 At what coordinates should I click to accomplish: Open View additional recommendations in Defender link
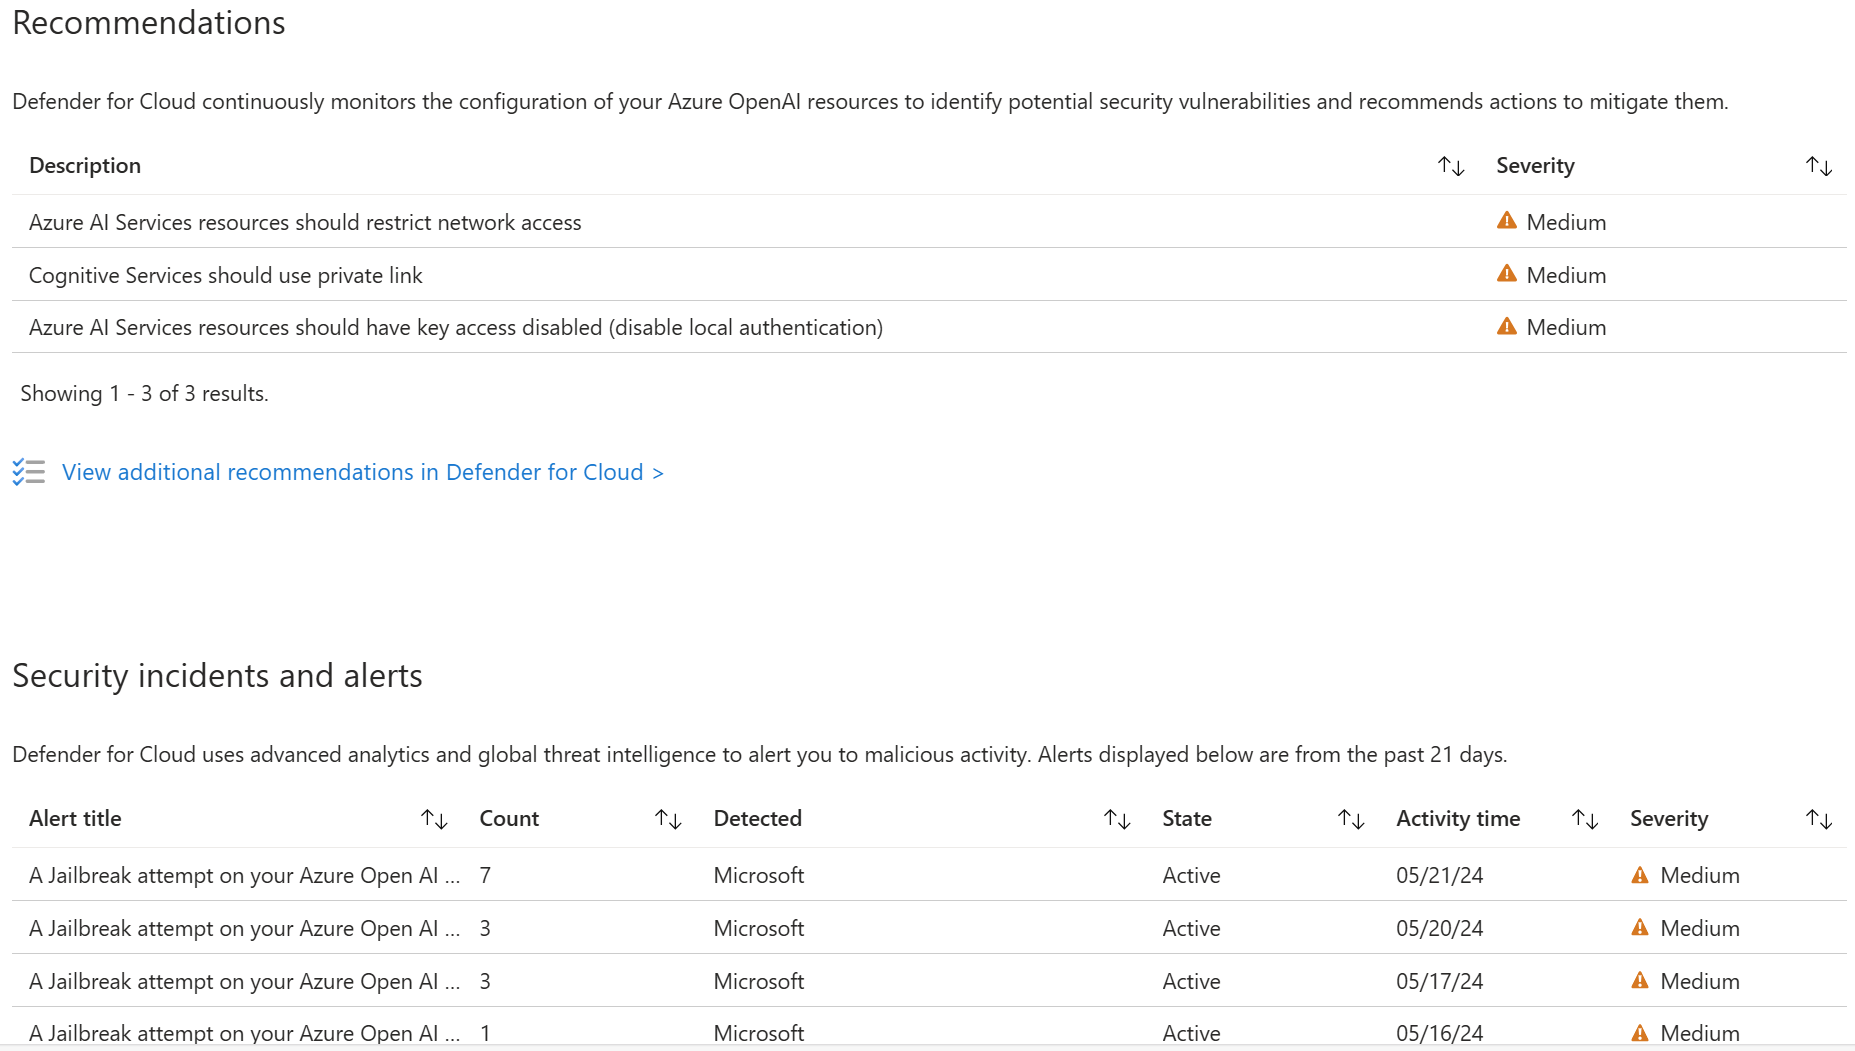click(x=362, y=472)
